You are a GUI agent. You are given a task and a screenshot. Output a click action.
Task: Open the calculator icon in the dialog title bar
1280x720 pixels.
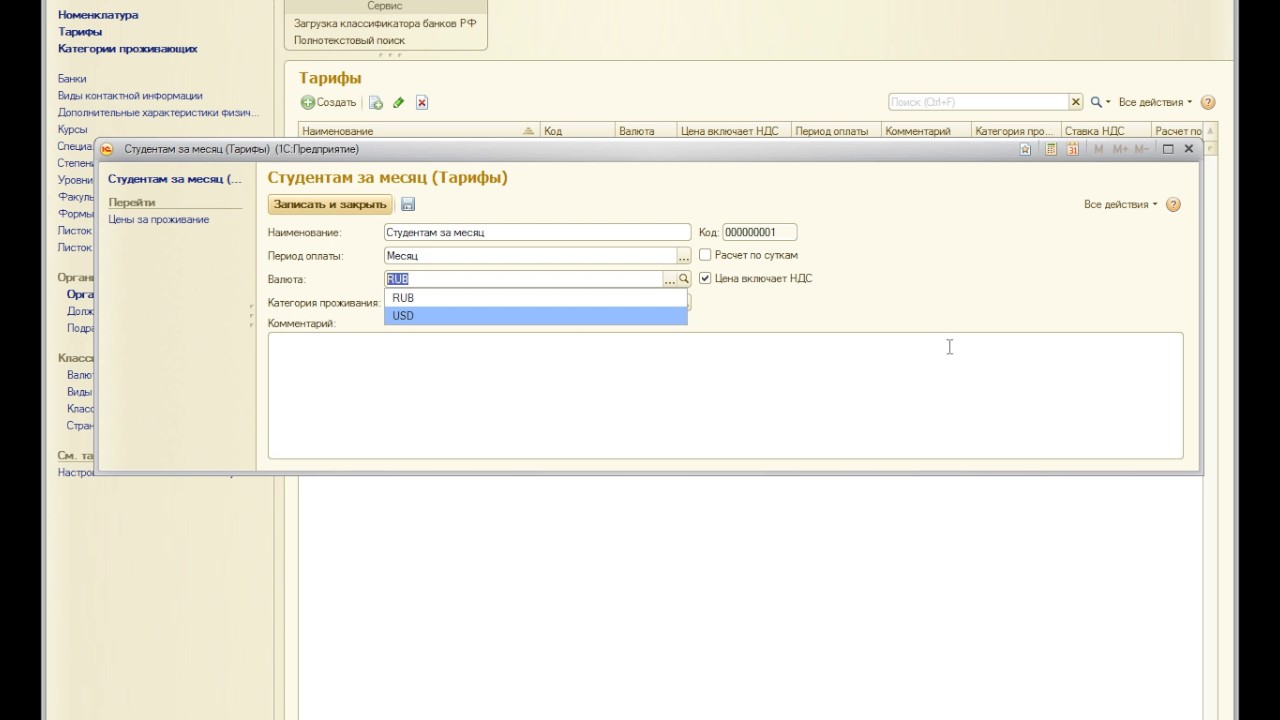click(1051, 149)
